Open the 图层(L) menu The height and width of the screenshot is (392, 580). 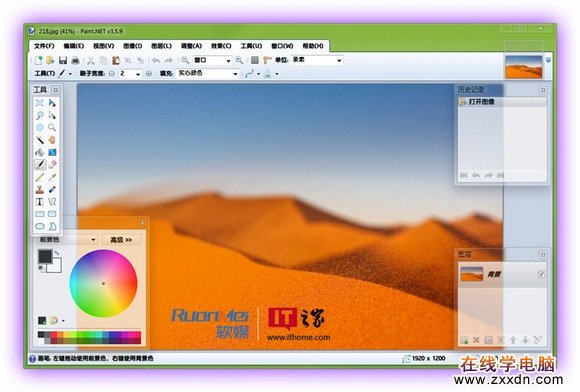pyautogui.click(x=162, y=46)
